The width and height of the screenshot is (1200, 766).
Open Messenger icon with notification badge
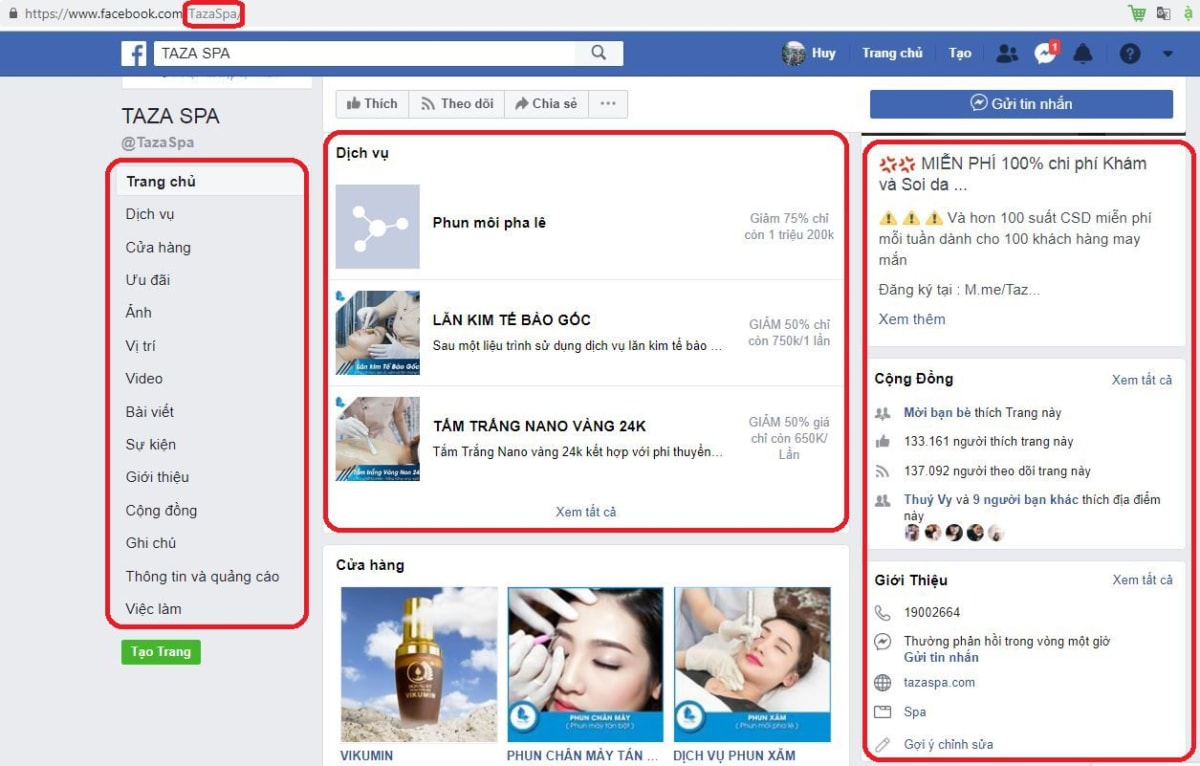pos(1046,53)
